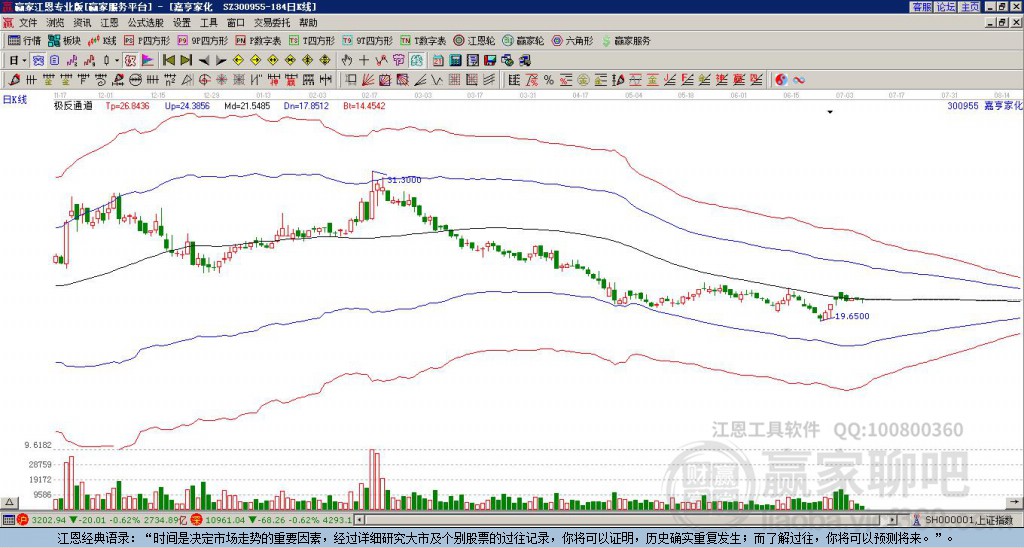Viewport: 1024px width, 548px height.
Task: Click the 31.3000 high price label
Action: tap(404, 180)
